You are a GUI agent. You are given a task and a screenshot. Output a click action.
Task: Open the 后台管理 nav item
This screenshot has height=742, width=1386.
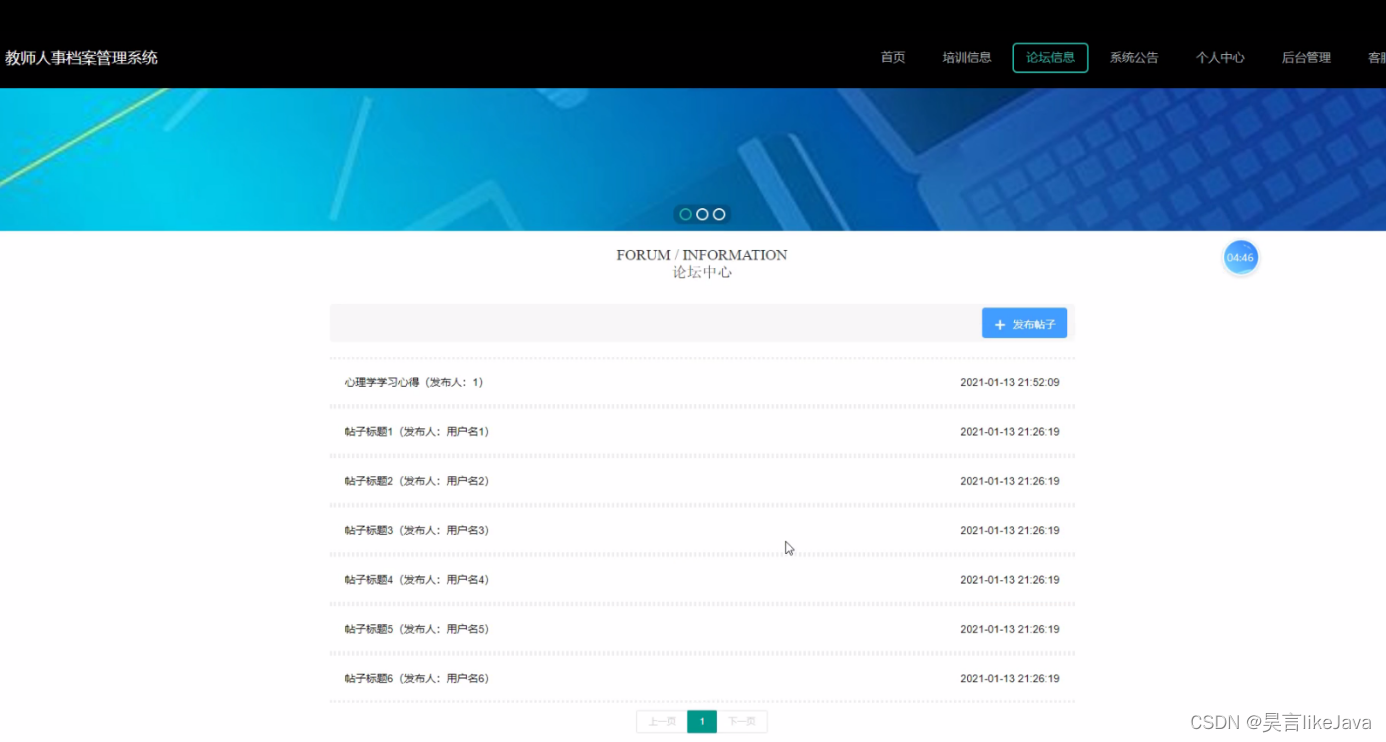tap(1306, 58)
